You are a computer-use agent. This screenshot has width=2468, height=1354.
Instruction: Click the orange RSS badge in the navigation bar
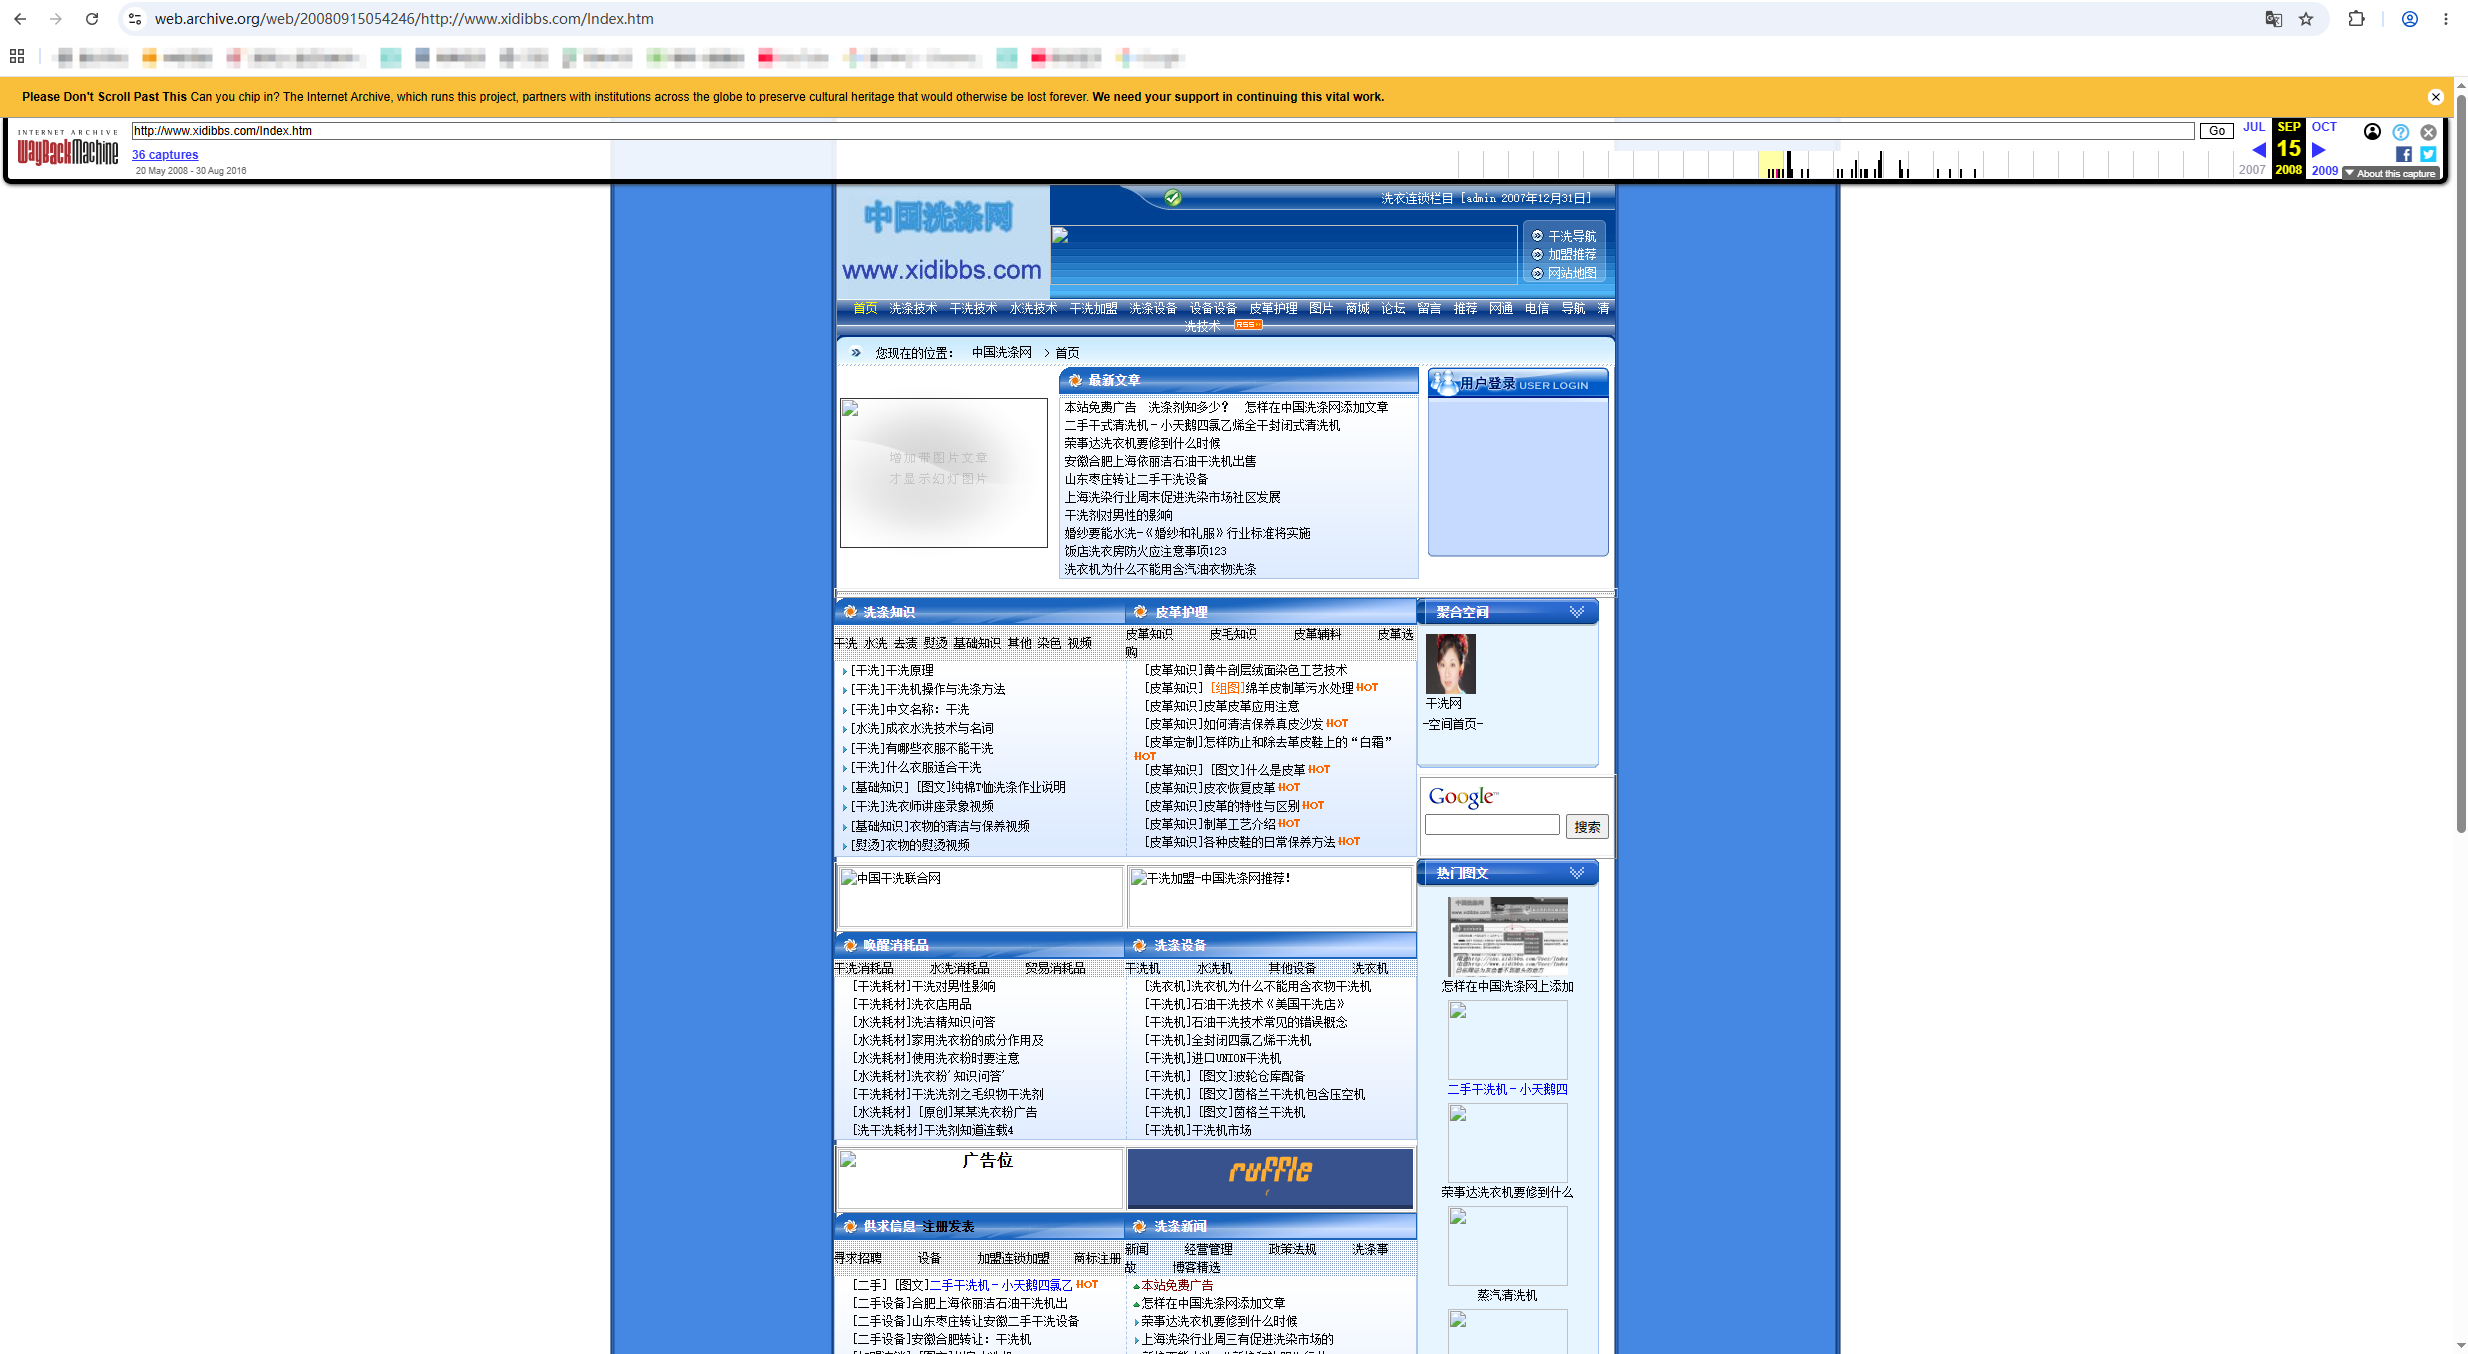point(1247,325)
